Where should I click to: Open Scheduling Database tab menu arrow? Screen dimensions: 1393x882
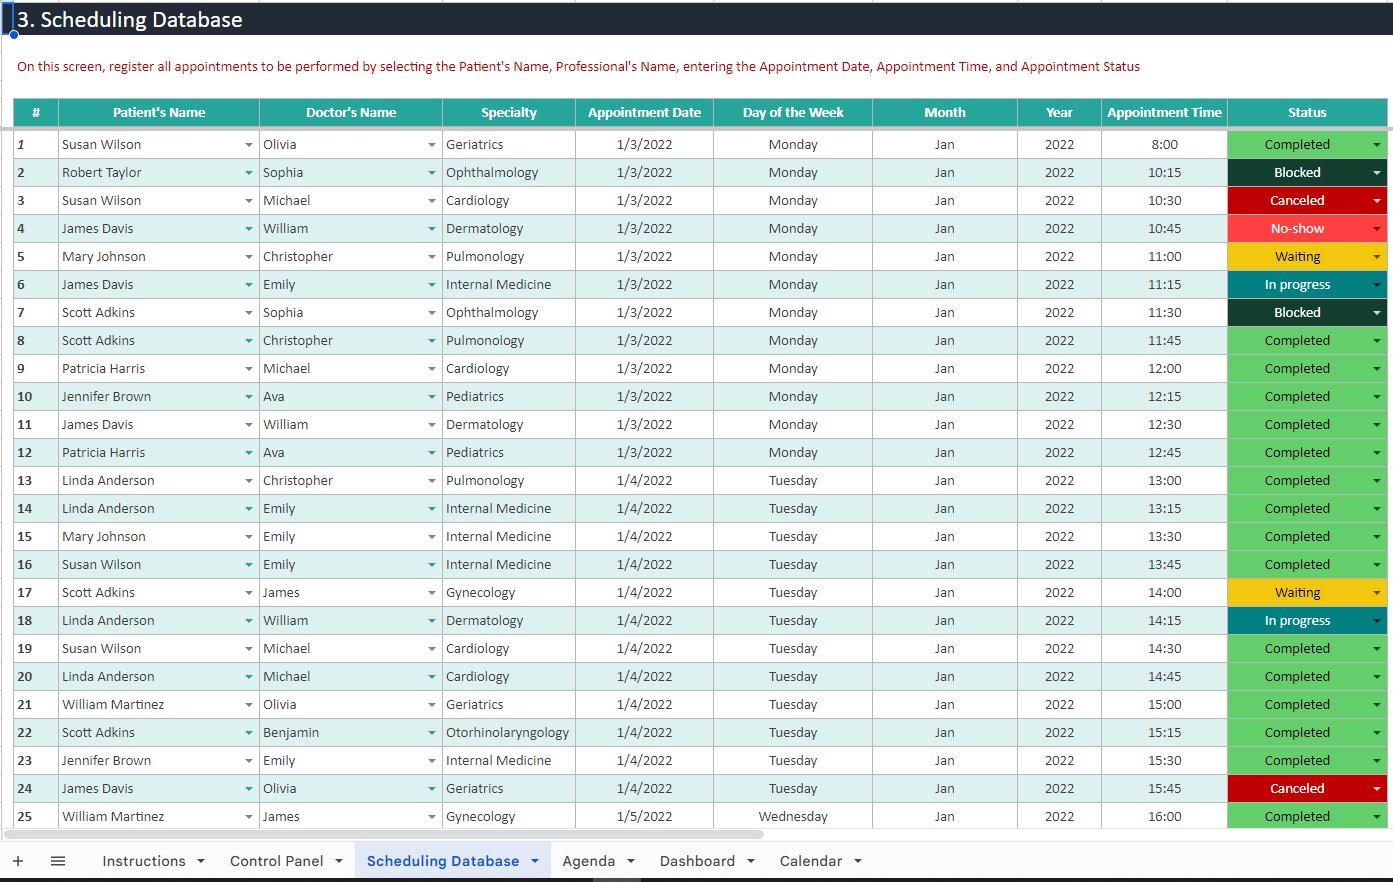click(x=535, y=861)
